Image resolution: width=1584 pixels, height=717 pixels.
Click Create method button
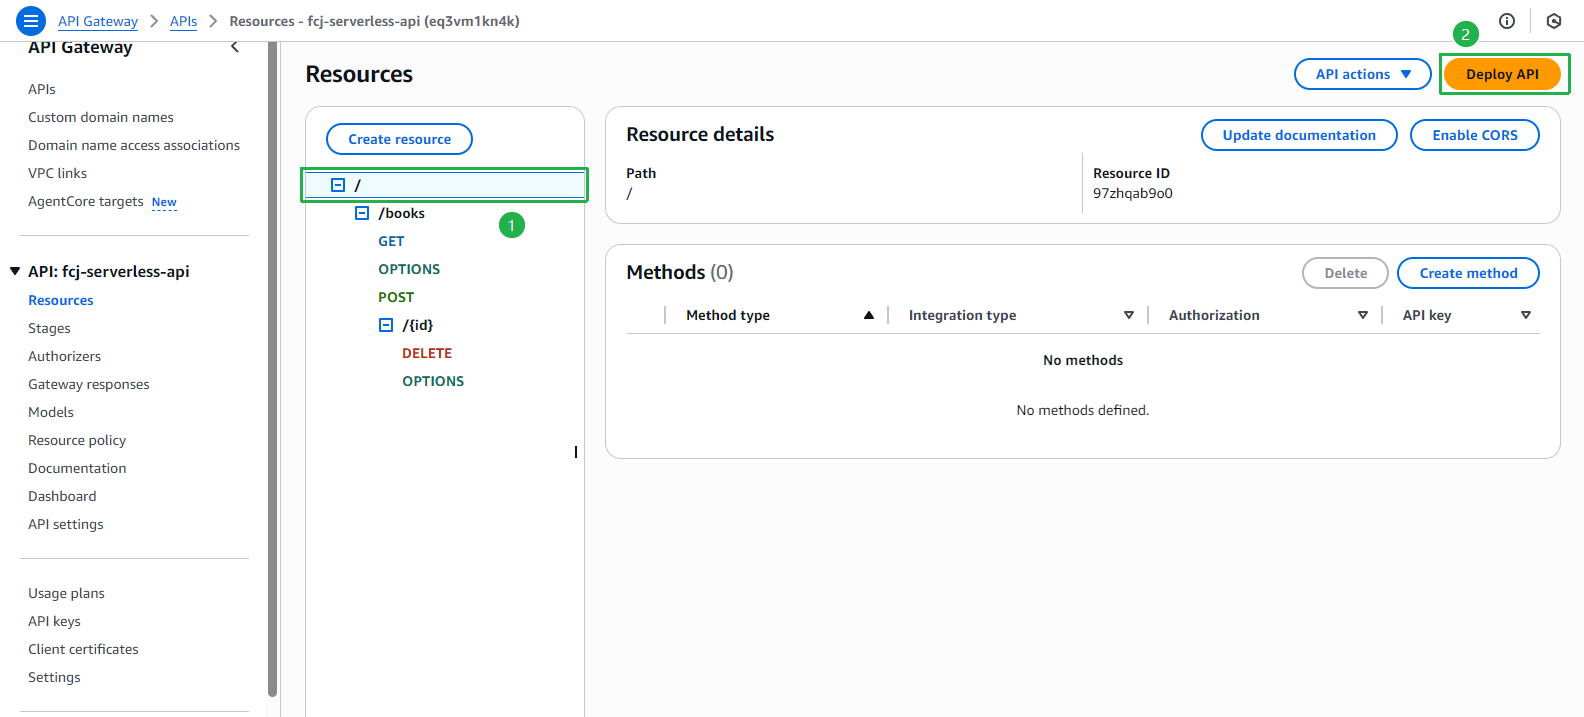pyautogui.click(x=1468, y=273)
